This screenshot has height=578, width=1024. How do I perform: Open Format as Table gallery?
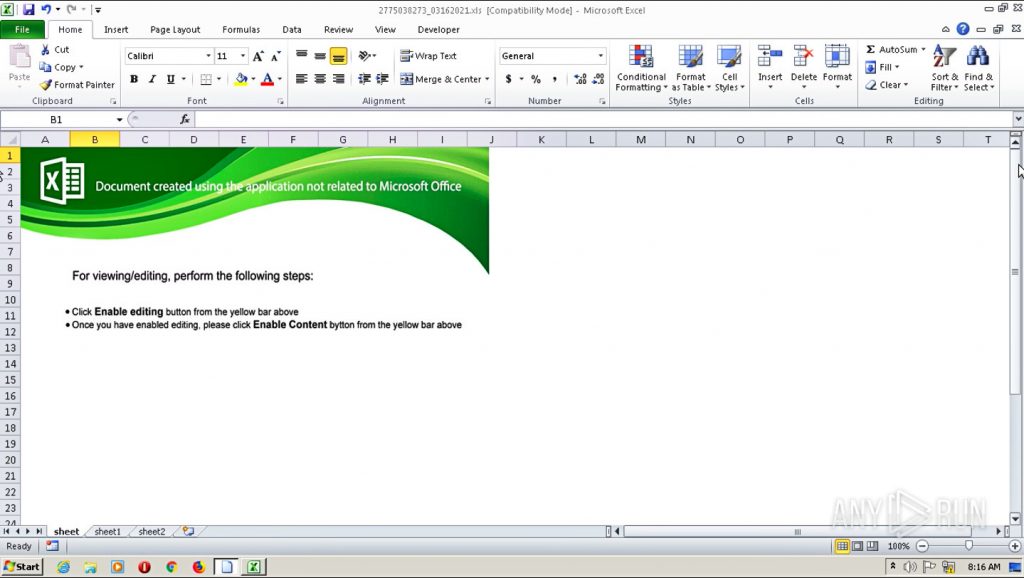[690, 57]
